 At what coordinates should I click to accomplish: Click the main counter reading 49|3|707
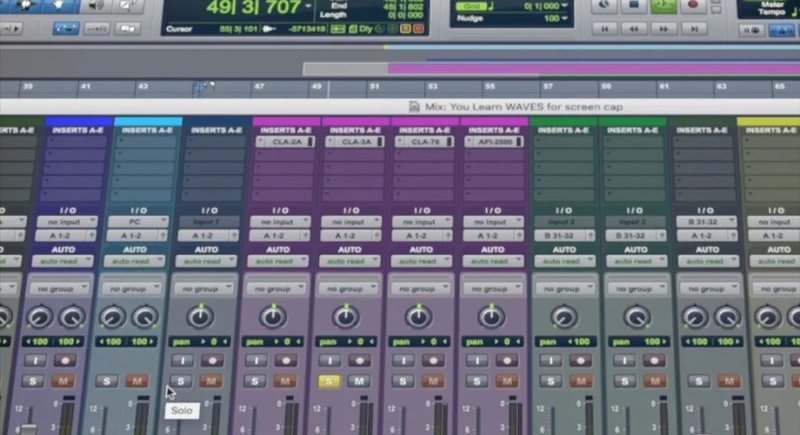pyautogui.click(x=254, y=7)
